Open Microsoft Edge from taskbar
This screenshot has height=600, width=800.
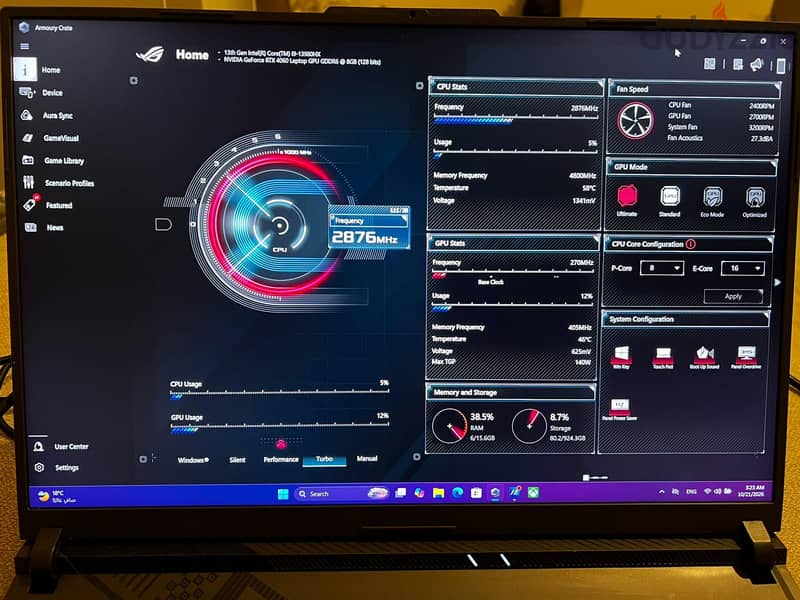click(458, 493)
